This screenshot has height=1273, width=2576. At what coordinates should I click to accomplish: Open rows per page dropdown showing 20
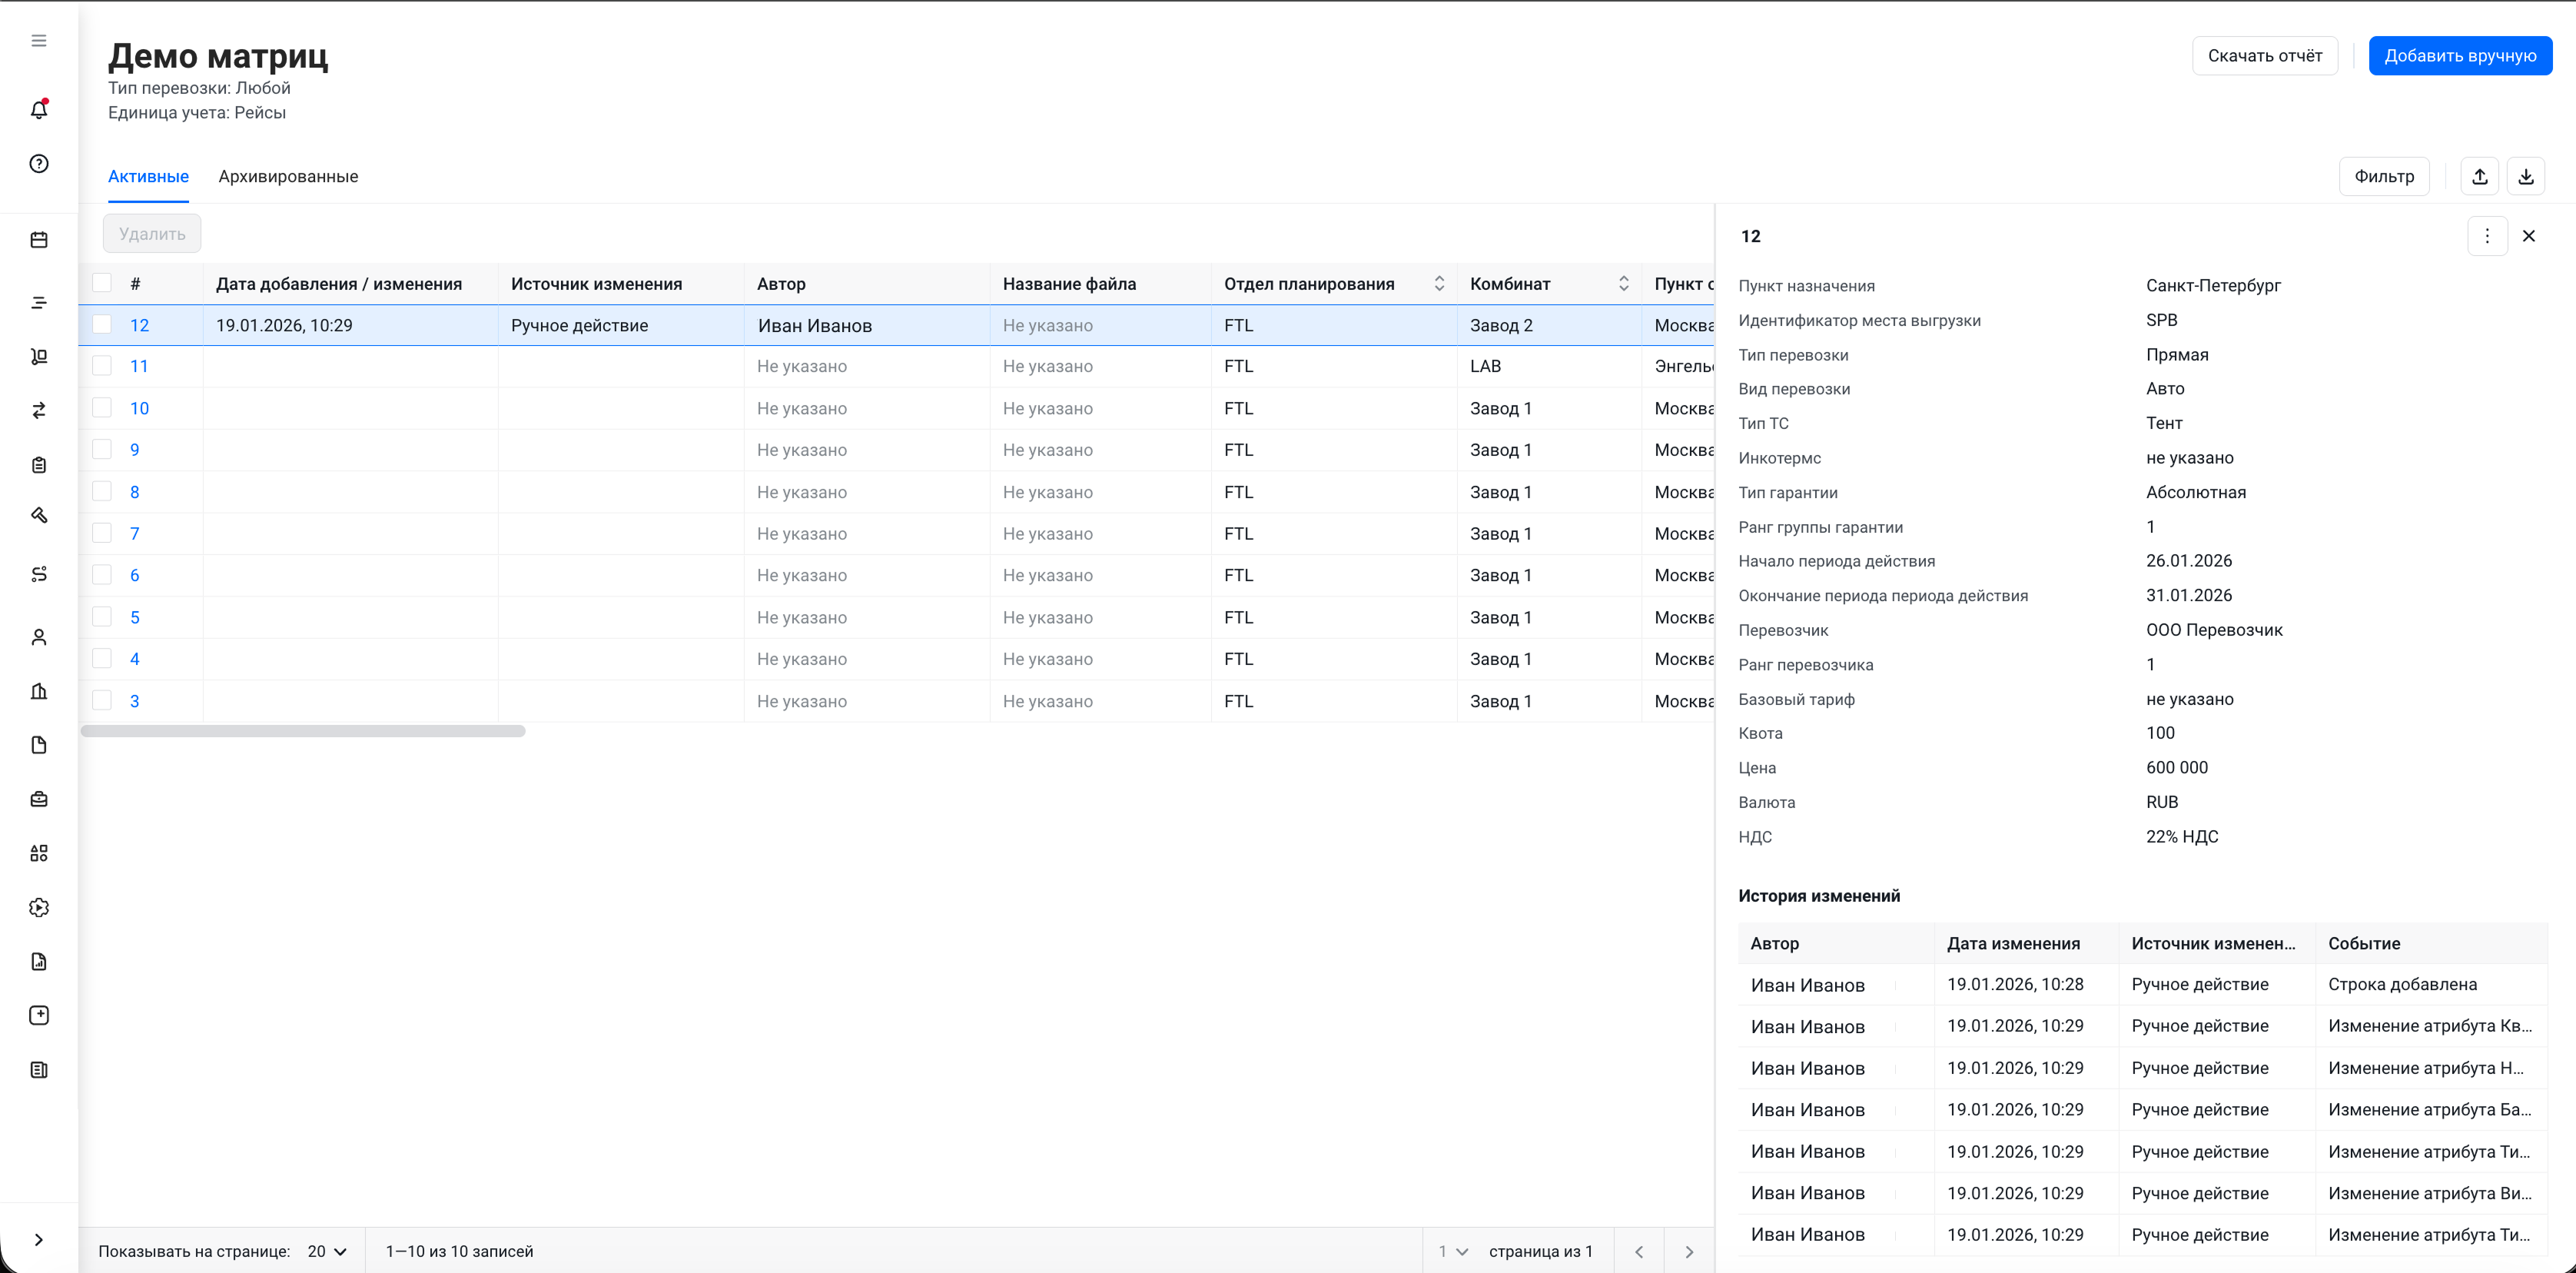[x=327, y=1251]
